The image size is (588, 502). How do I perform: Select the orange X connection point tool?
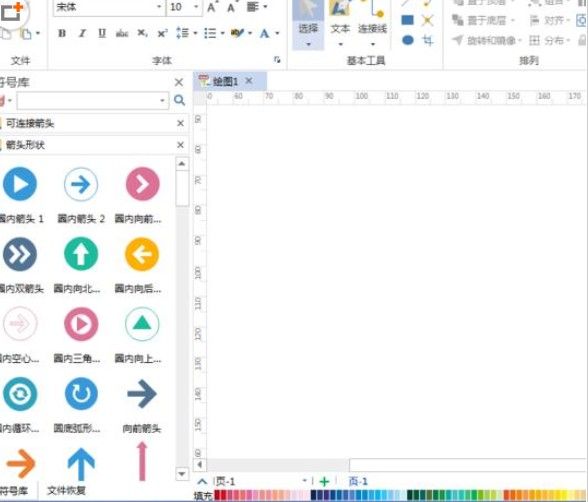click(427, 20)
